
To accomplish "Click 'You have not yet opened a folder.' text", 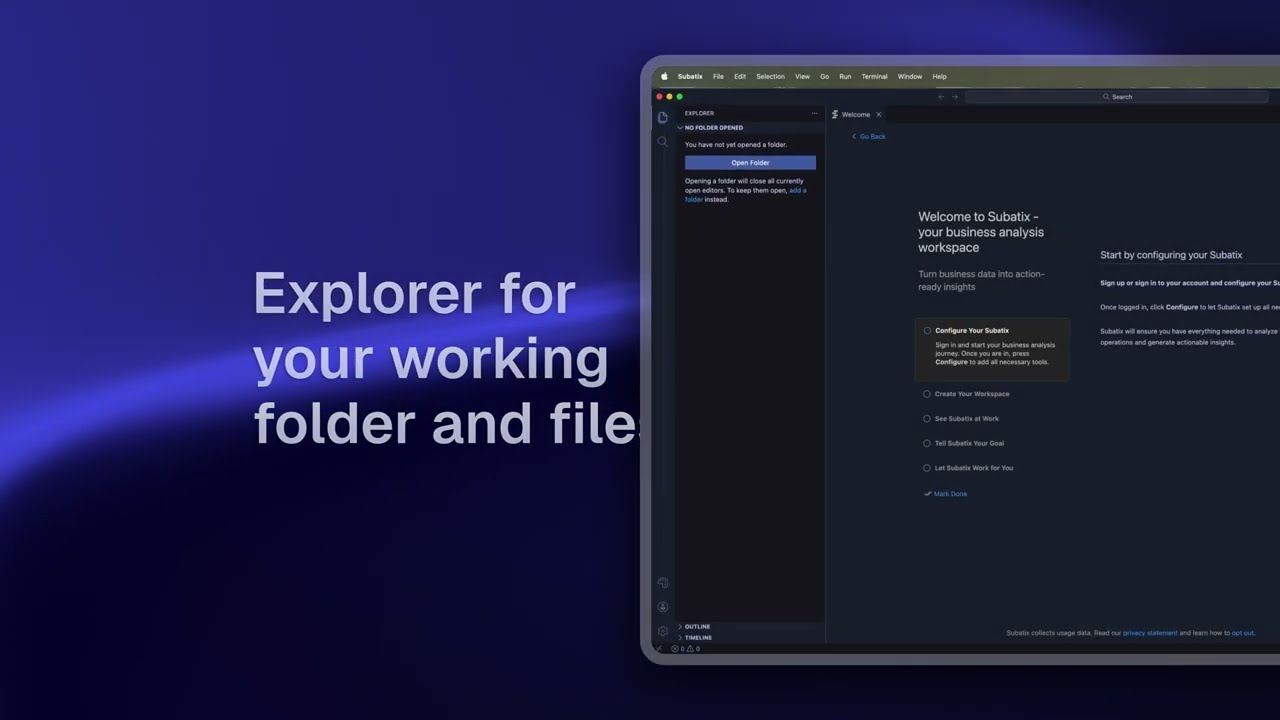I will 736,145.
